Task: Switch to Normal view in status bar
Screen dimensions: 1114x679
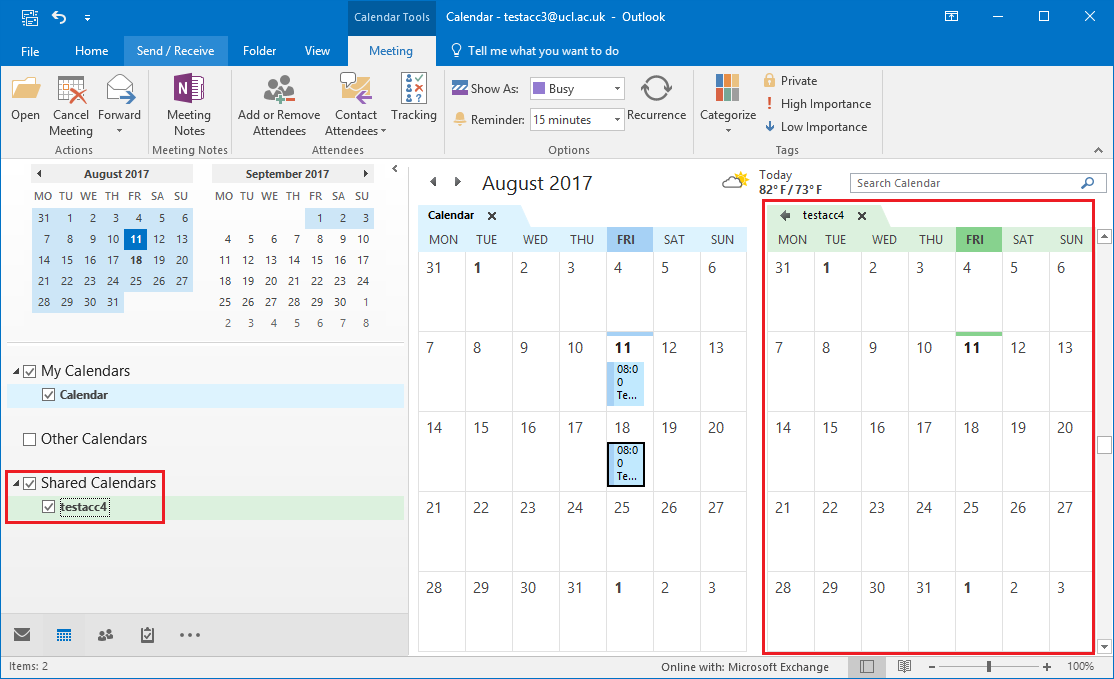Action: click(x=867, y=667)
